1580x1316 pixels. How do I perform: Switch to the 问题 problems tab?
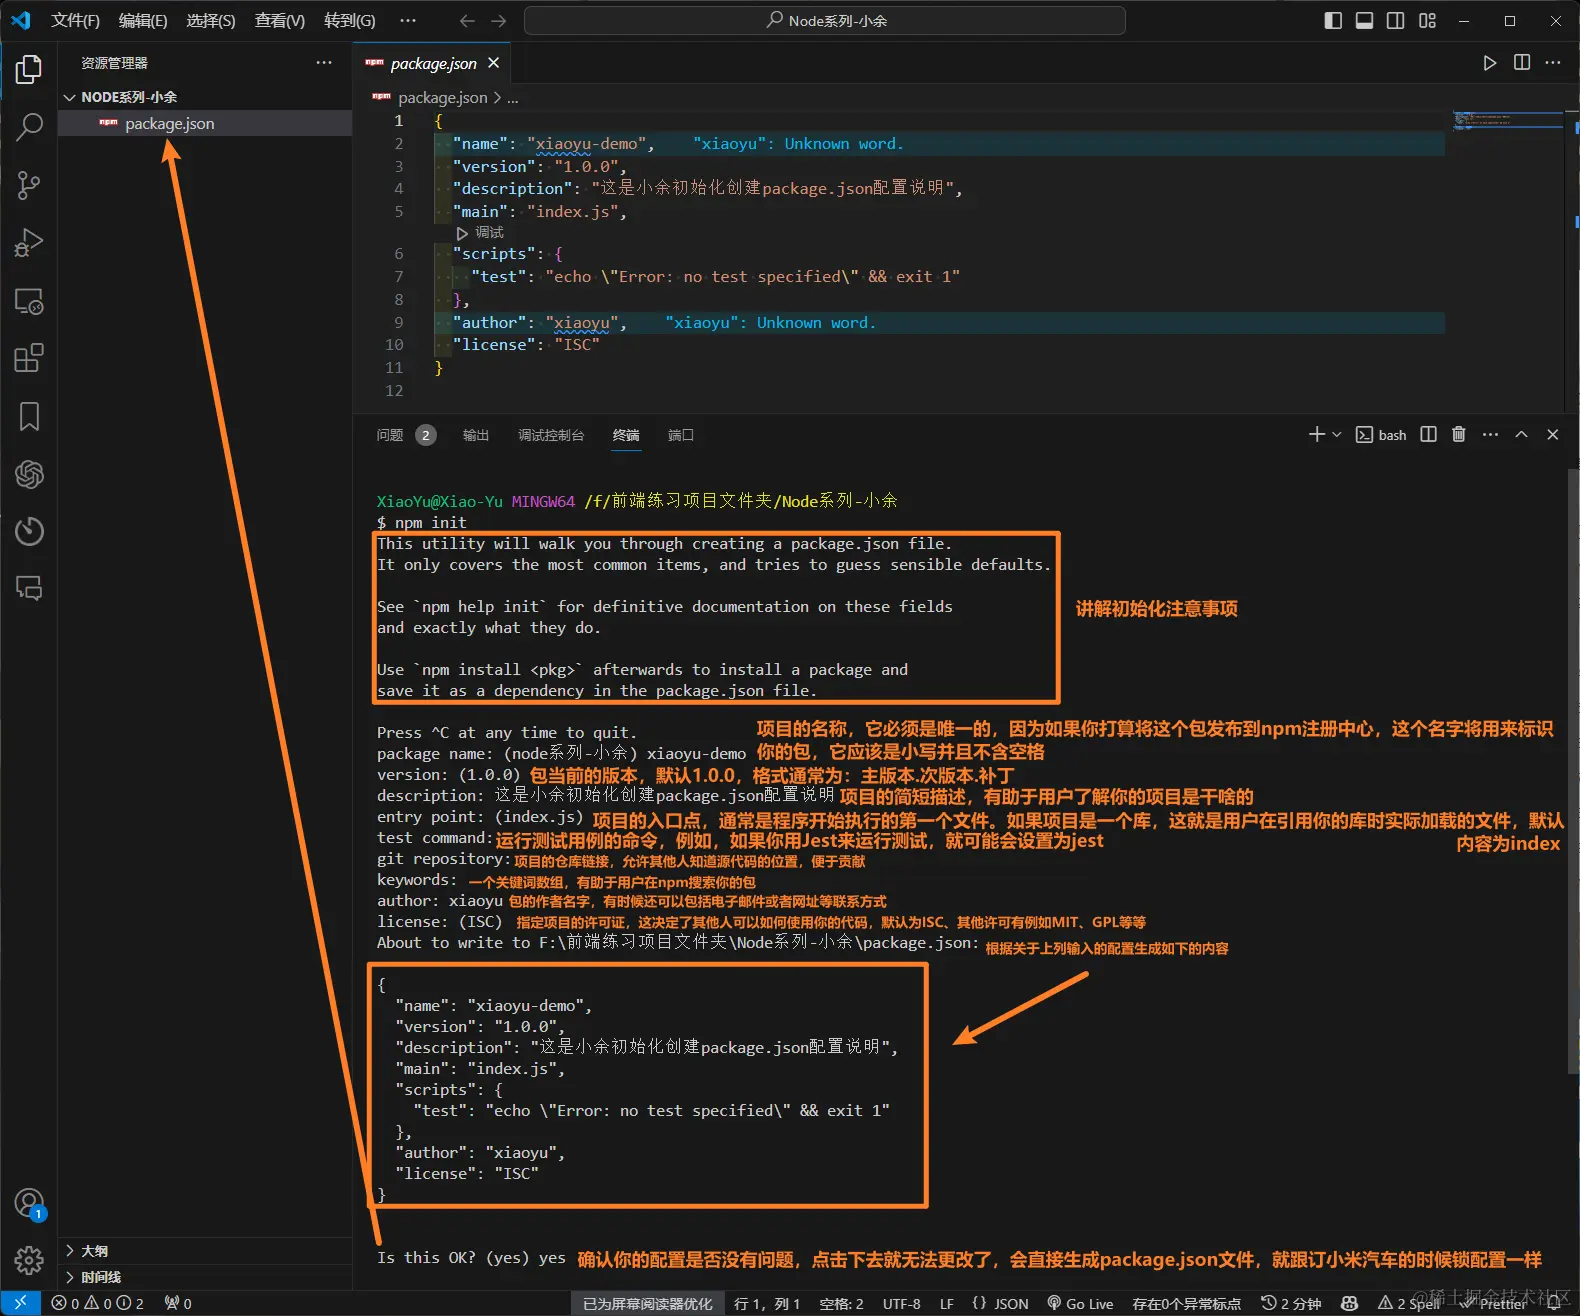tap(390, 435)
